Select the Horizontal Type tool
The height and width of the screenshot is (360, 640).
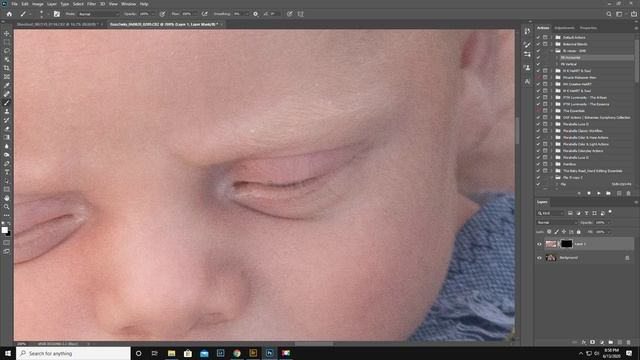point(7,172)
